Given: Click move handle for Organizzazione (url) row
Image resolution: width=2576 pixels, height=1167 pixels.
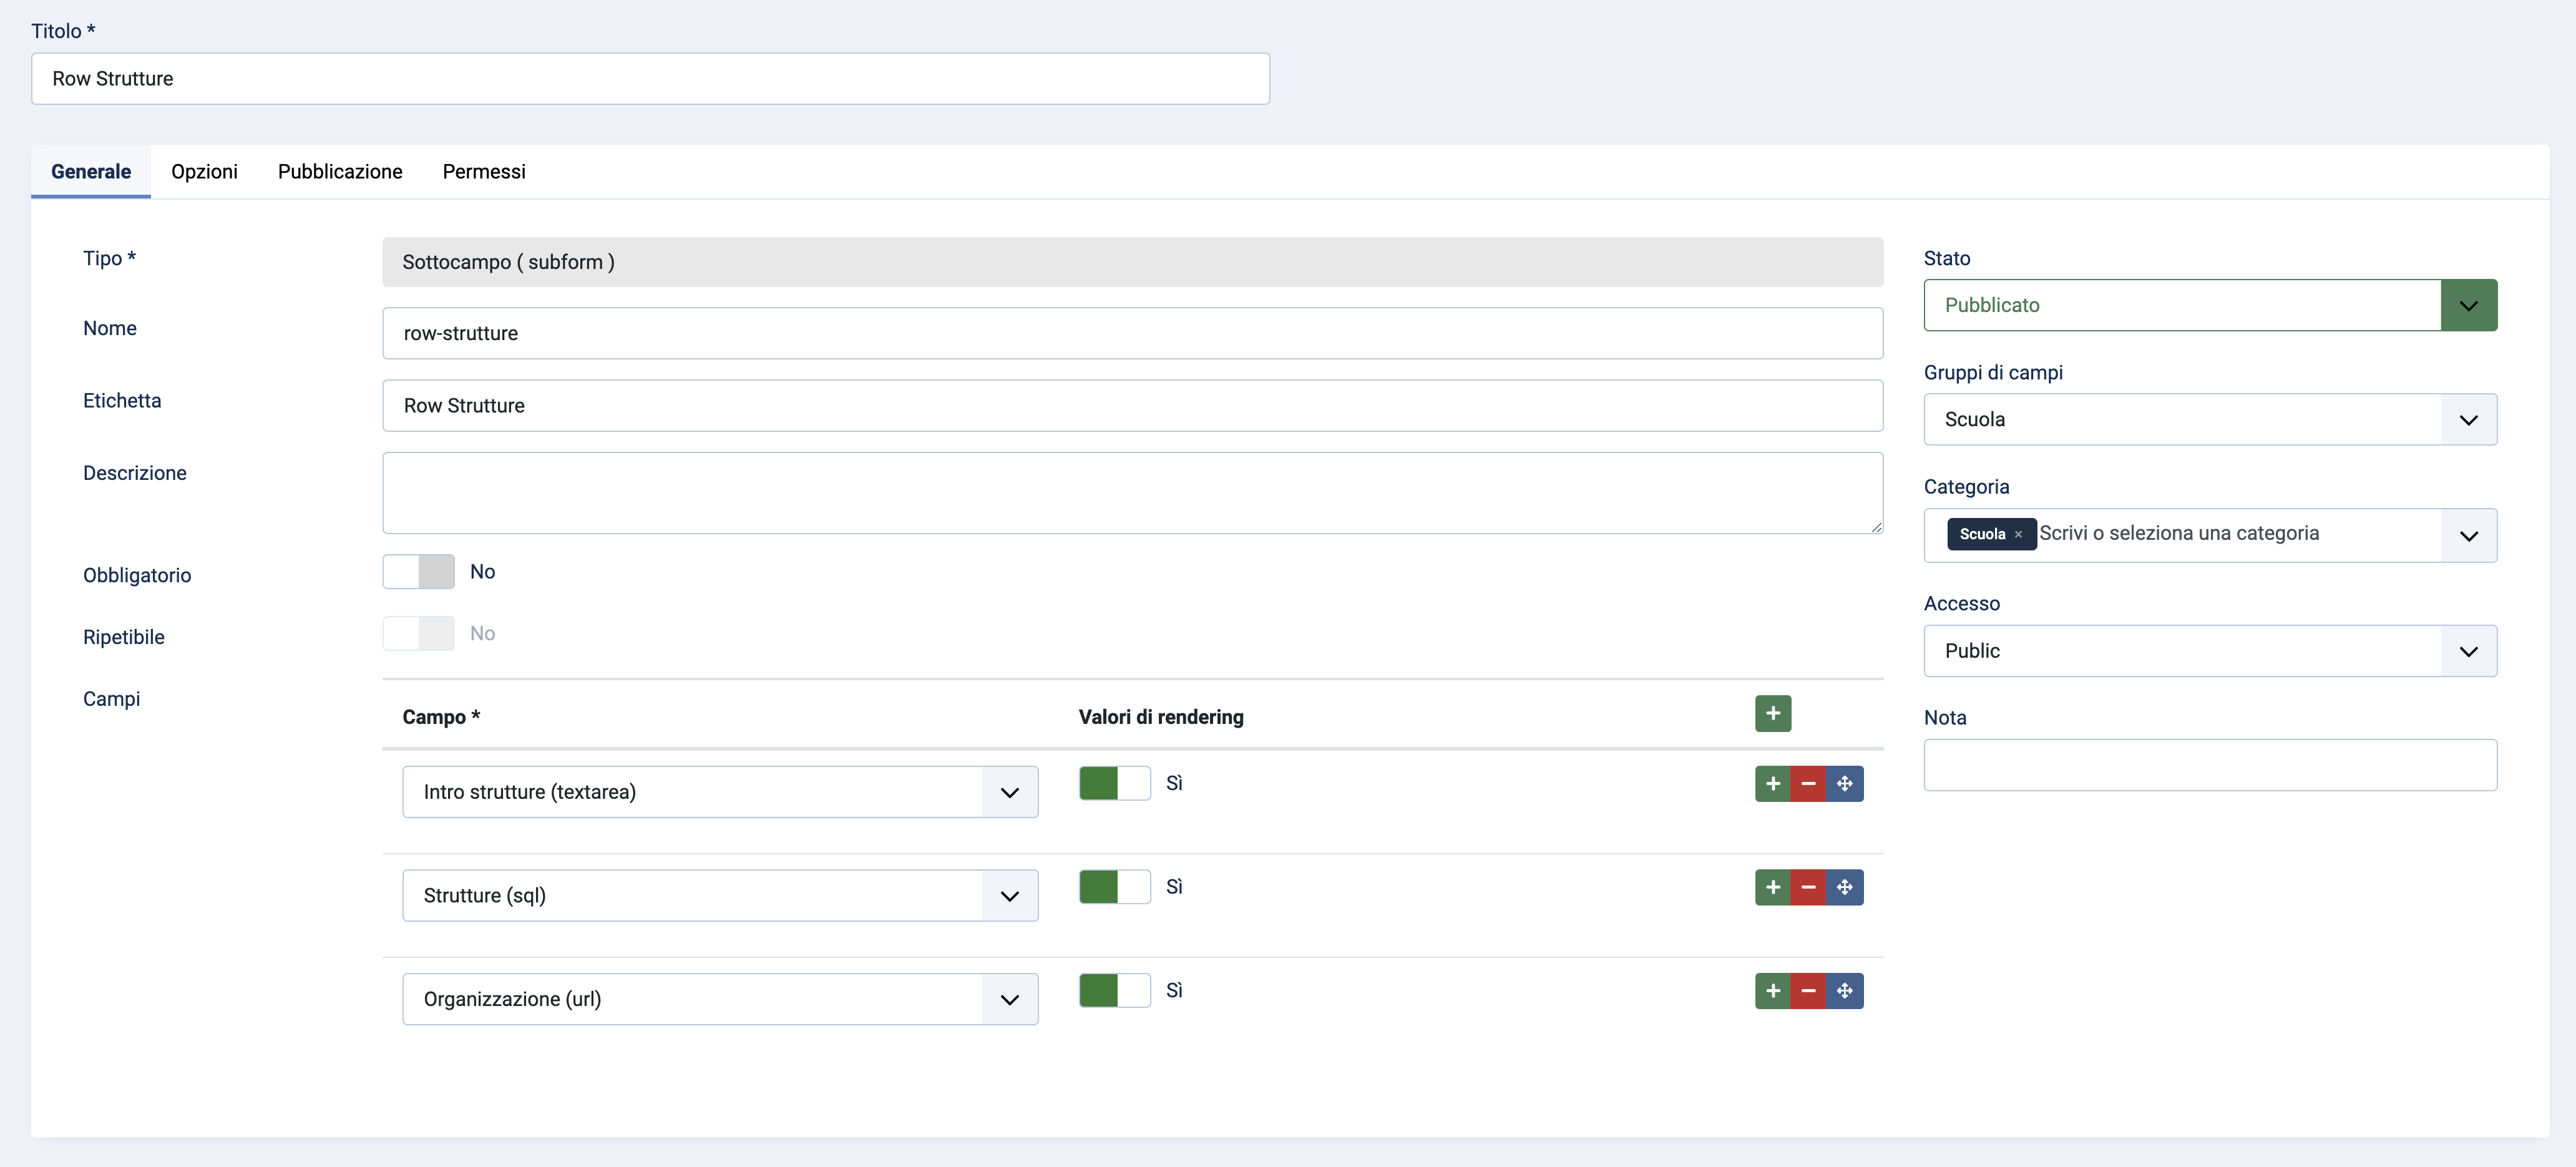Looking at the screenshot, I should click(1845, 991).
